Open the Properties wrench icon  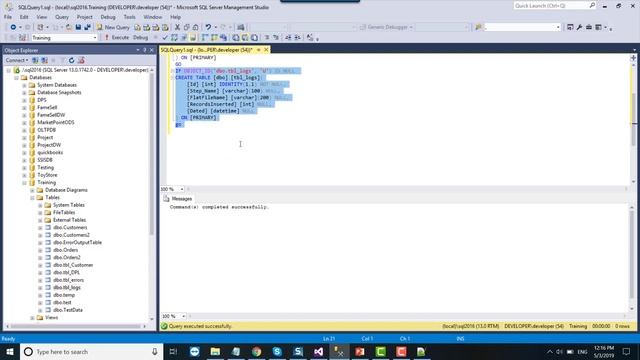(x=579, y=27)
